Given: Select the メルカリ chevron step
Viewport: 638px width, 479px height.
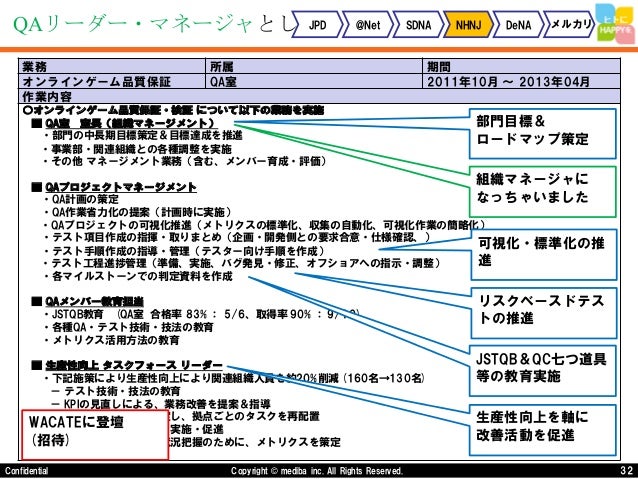Looking at the screenshot, I should coord(570,25).
